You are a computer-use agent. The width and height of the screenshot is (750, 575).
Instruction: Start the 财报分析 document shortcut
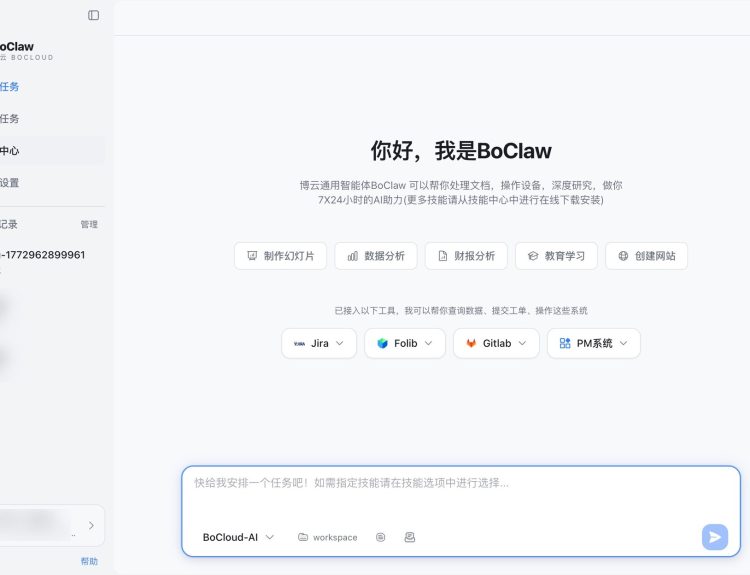[x=466, y=256]
